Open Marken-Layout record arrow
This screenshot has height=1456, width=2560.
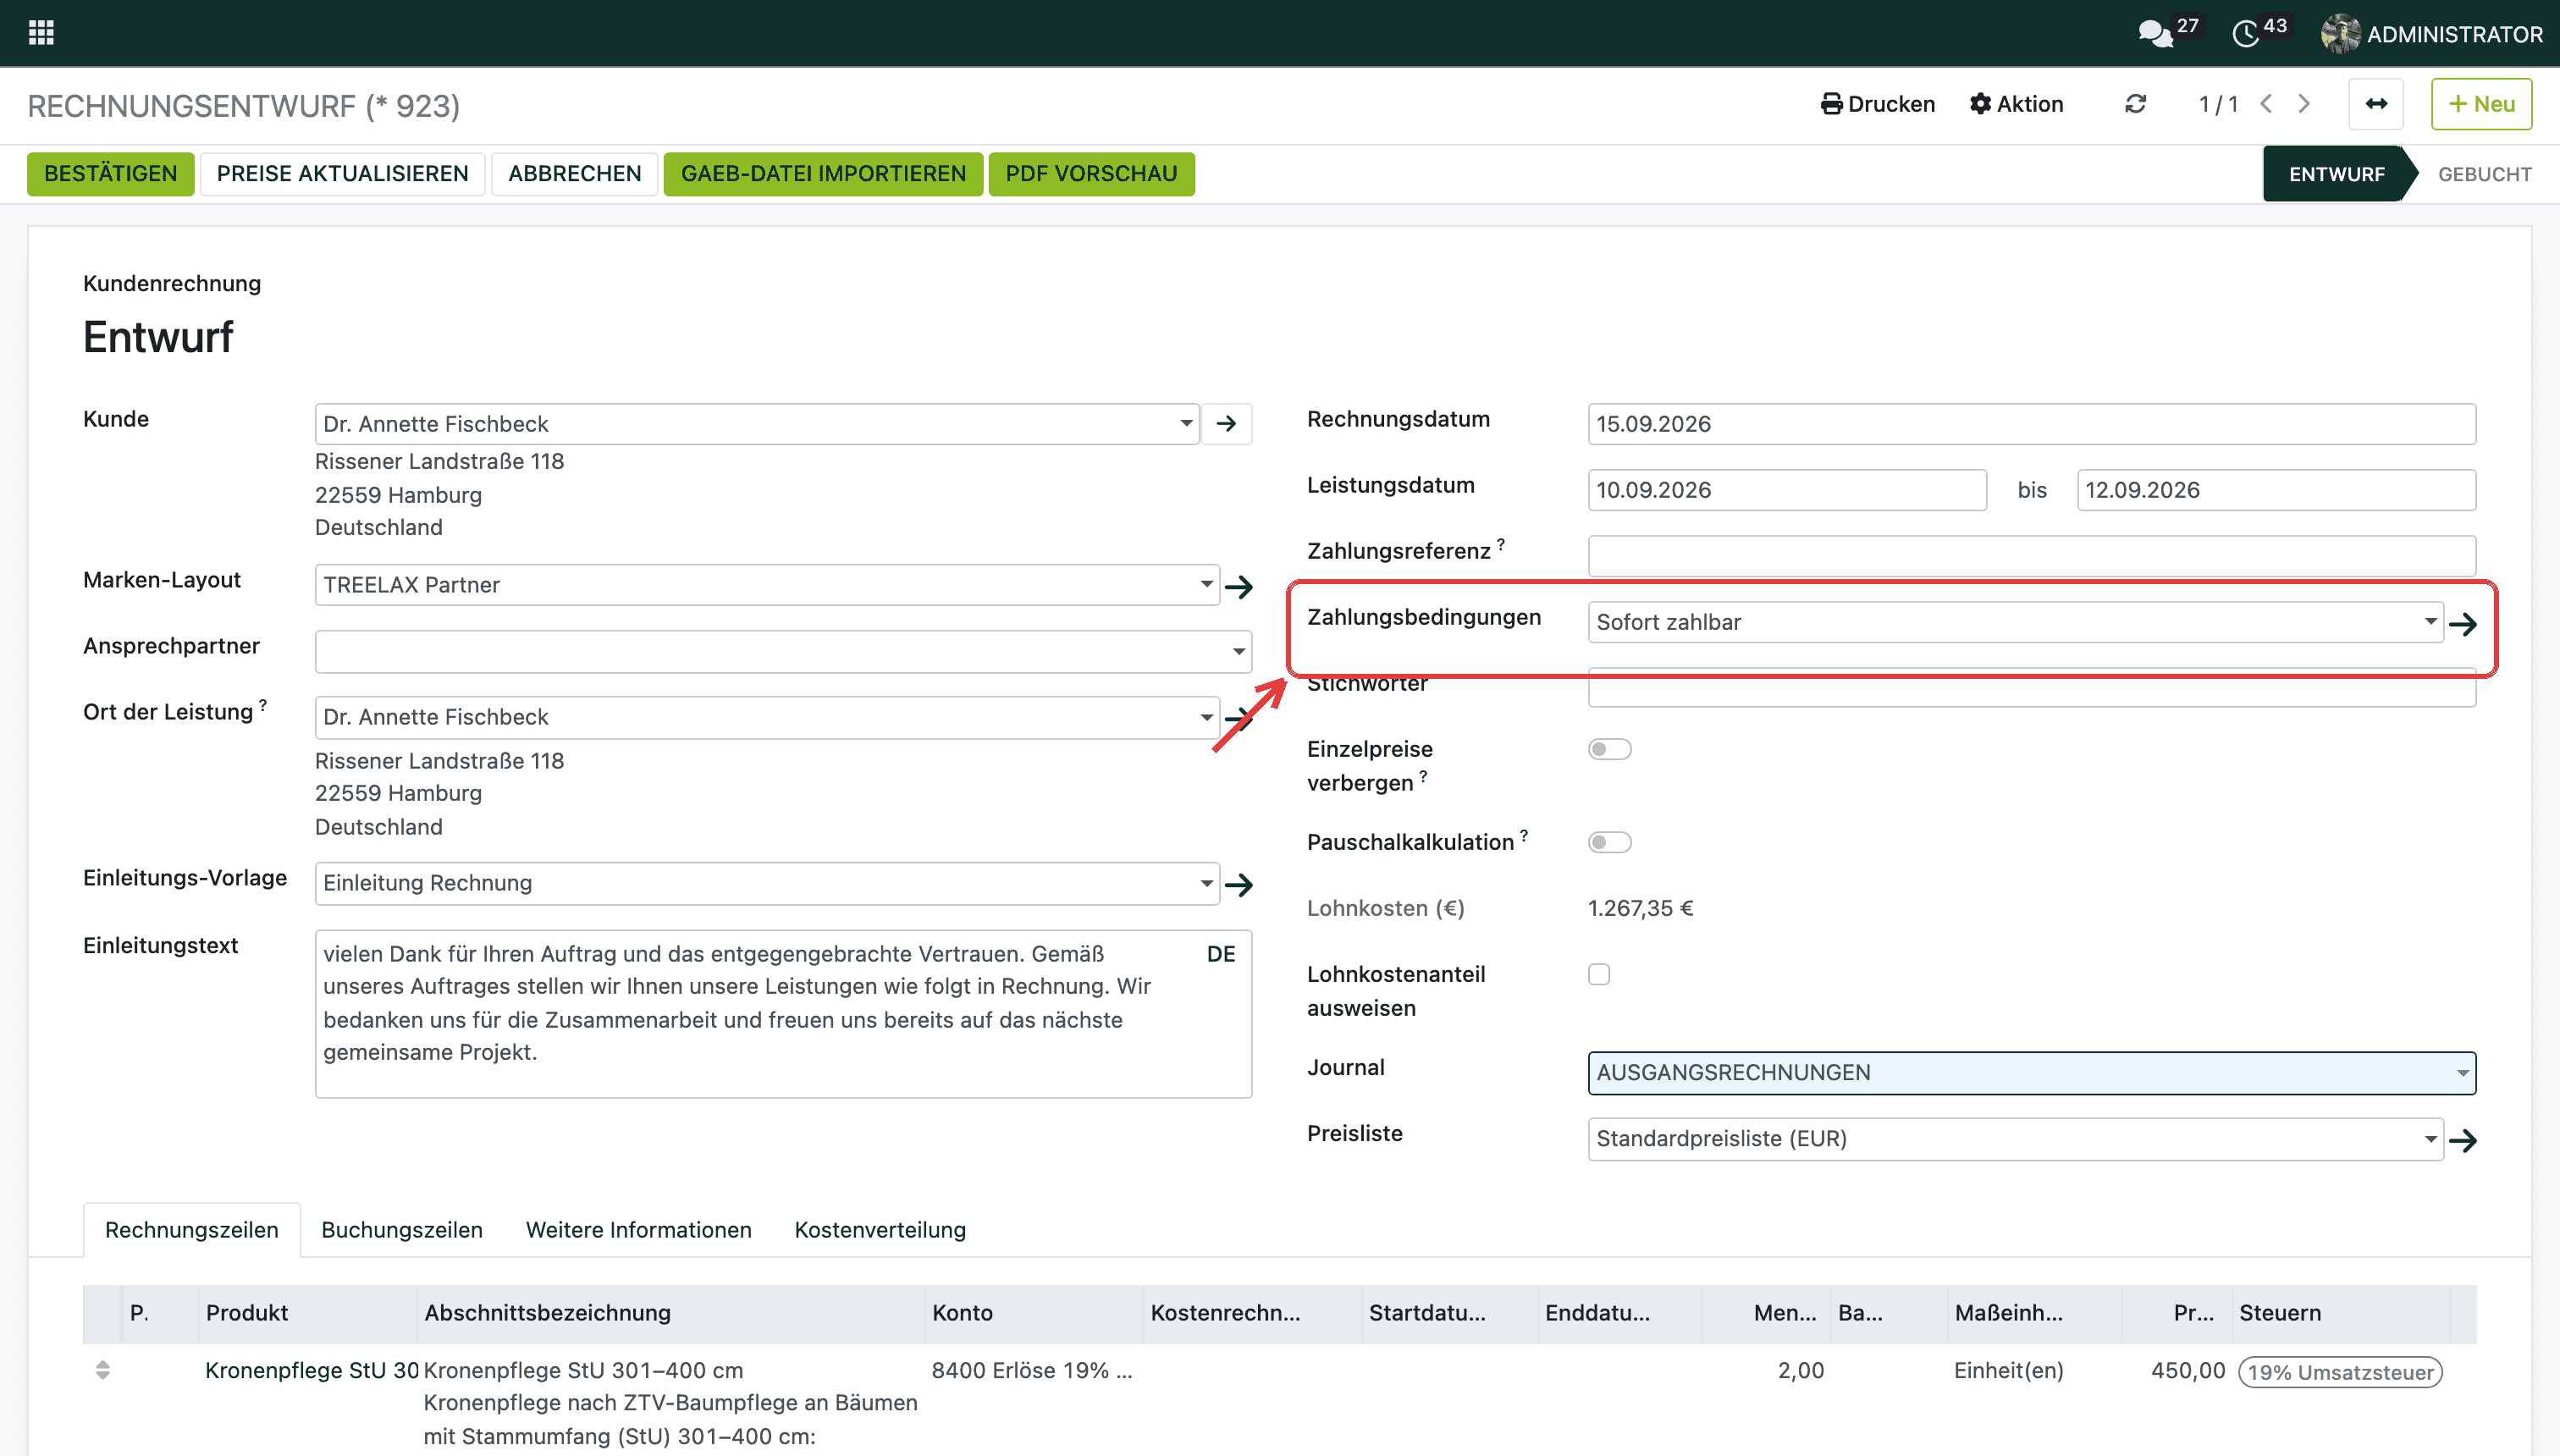coord(1239,586)
